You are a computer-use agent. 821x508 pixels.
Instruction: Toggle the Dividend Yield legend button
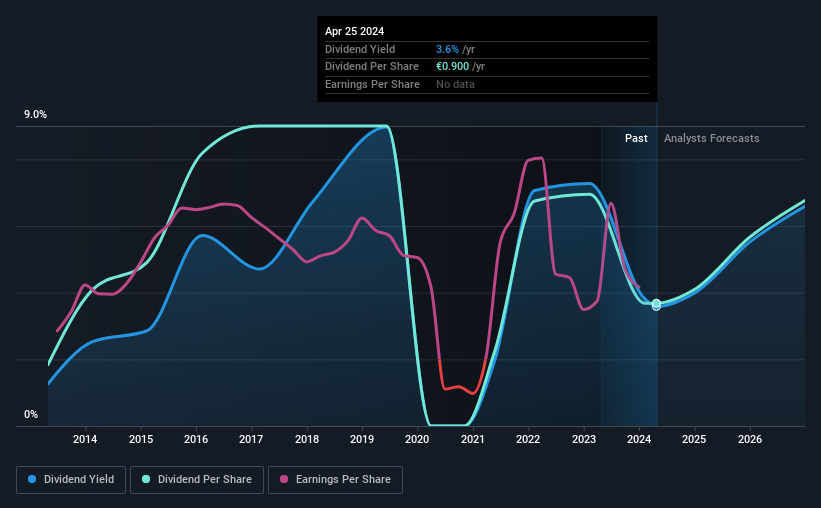[x=71, y=480]
